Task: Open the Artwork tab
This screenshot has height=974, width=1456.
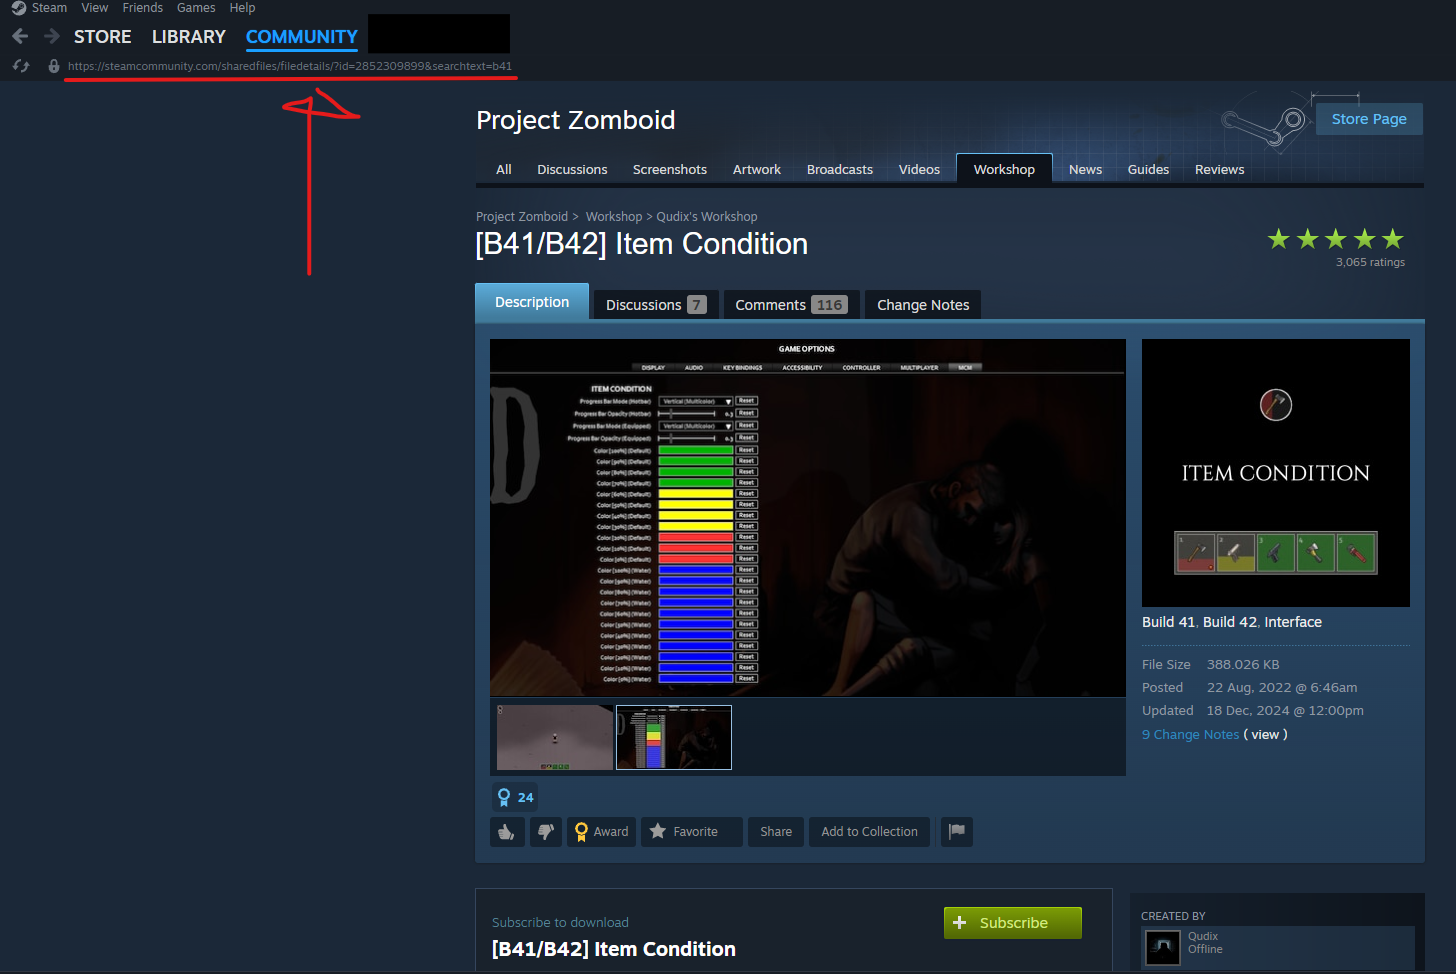Action: 757,170
